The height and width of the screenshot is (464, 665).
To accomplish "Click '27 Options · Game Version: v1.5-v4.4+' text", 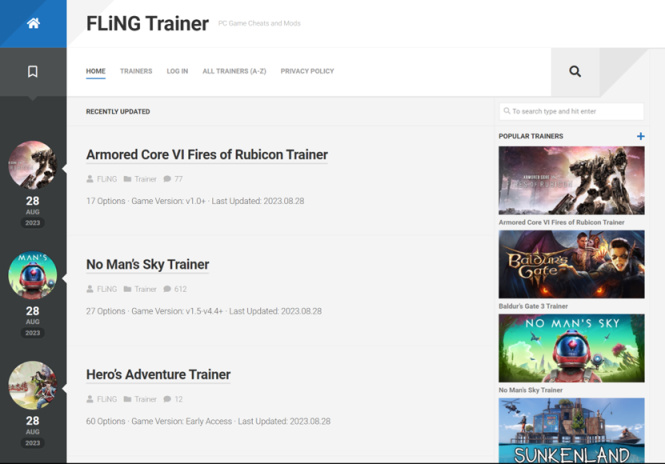I will pos(154,311).
